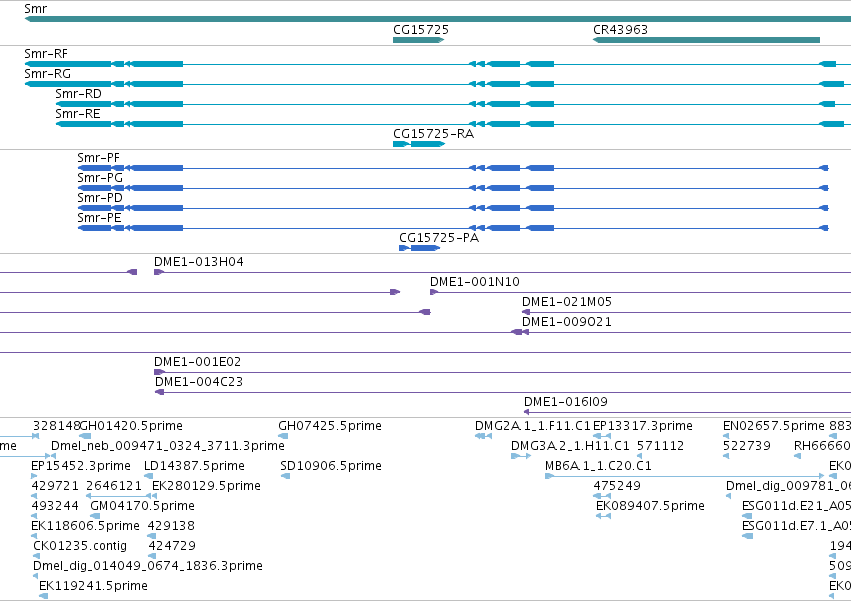Select the Smr-PG protein label
This screenshot has height=601, width=851.
[x=100, y=178]
